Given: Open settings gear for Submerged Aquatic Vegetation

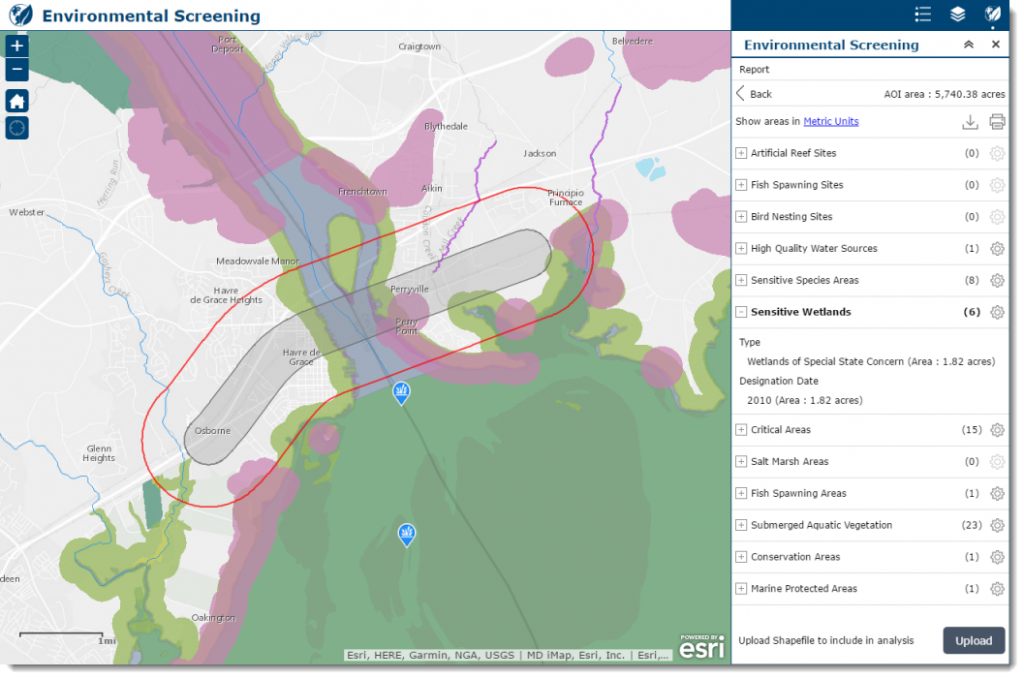Looking at the screenshot, I should [x=997, y=526].
